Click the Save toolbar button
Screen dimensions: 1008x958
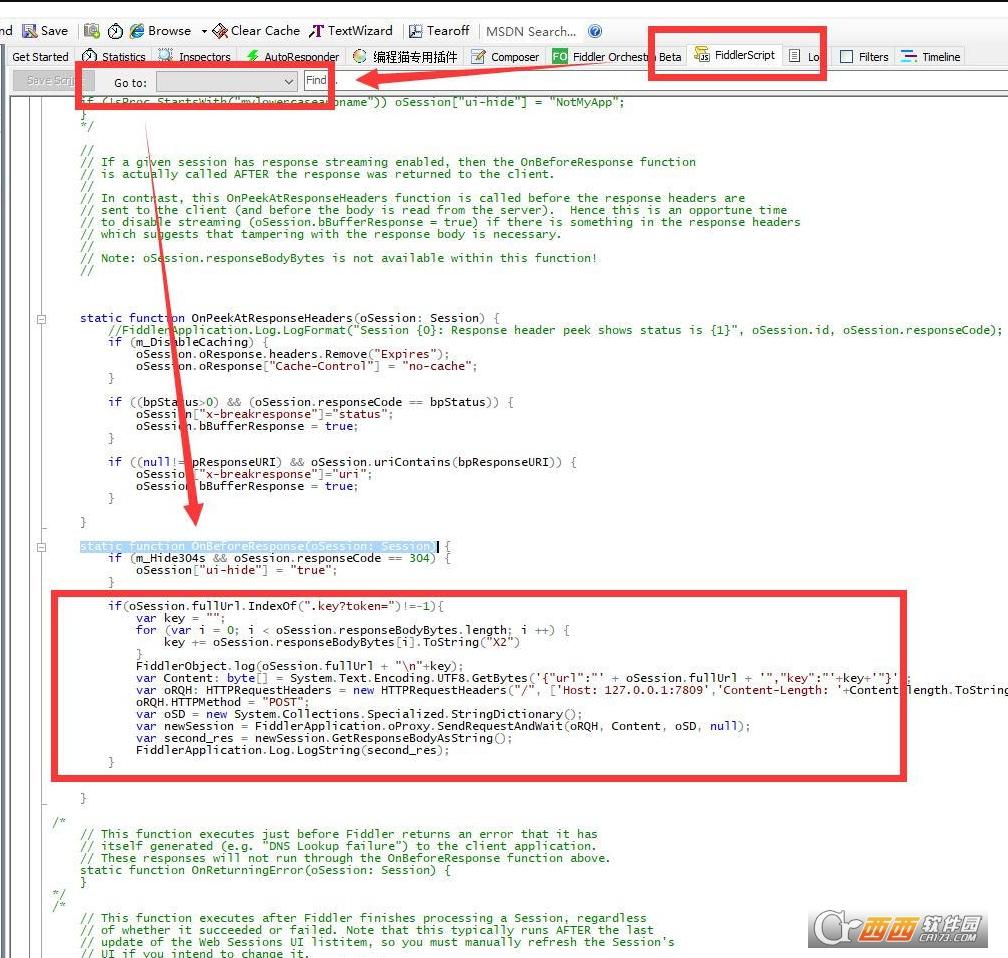[45, 31]
